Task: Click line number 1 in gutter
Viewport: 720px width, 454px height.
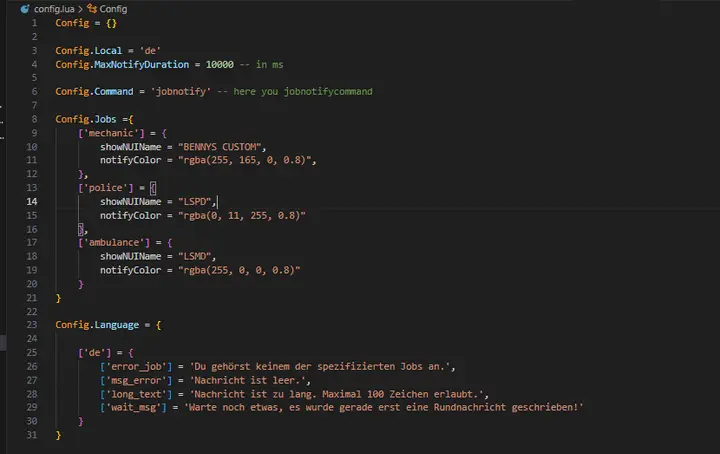Action: (34, 23)
